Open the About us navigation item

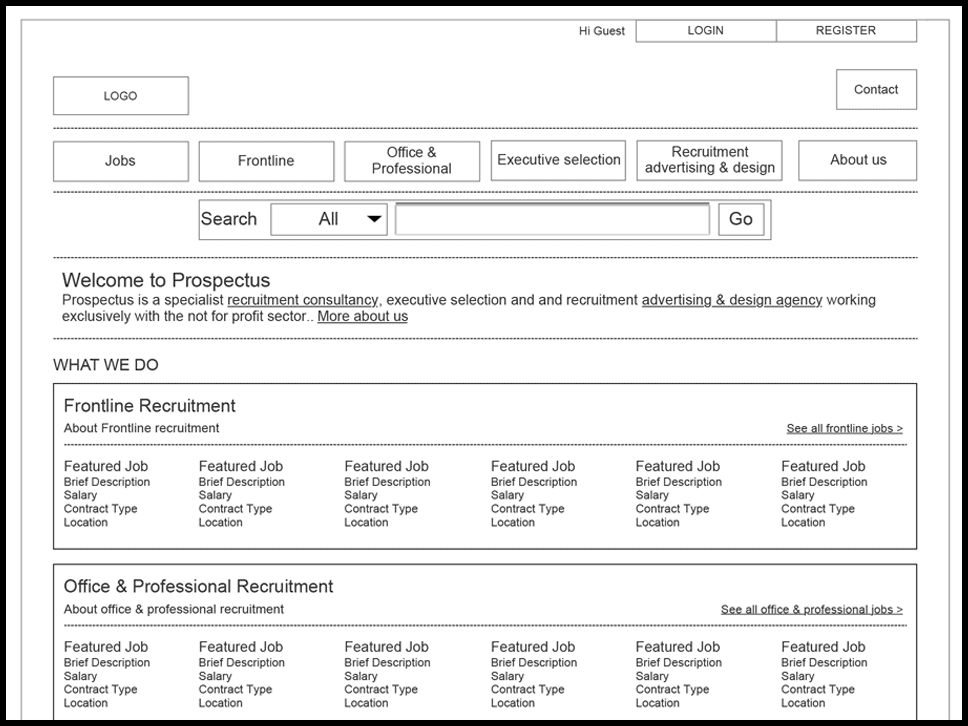coord(857,161)
